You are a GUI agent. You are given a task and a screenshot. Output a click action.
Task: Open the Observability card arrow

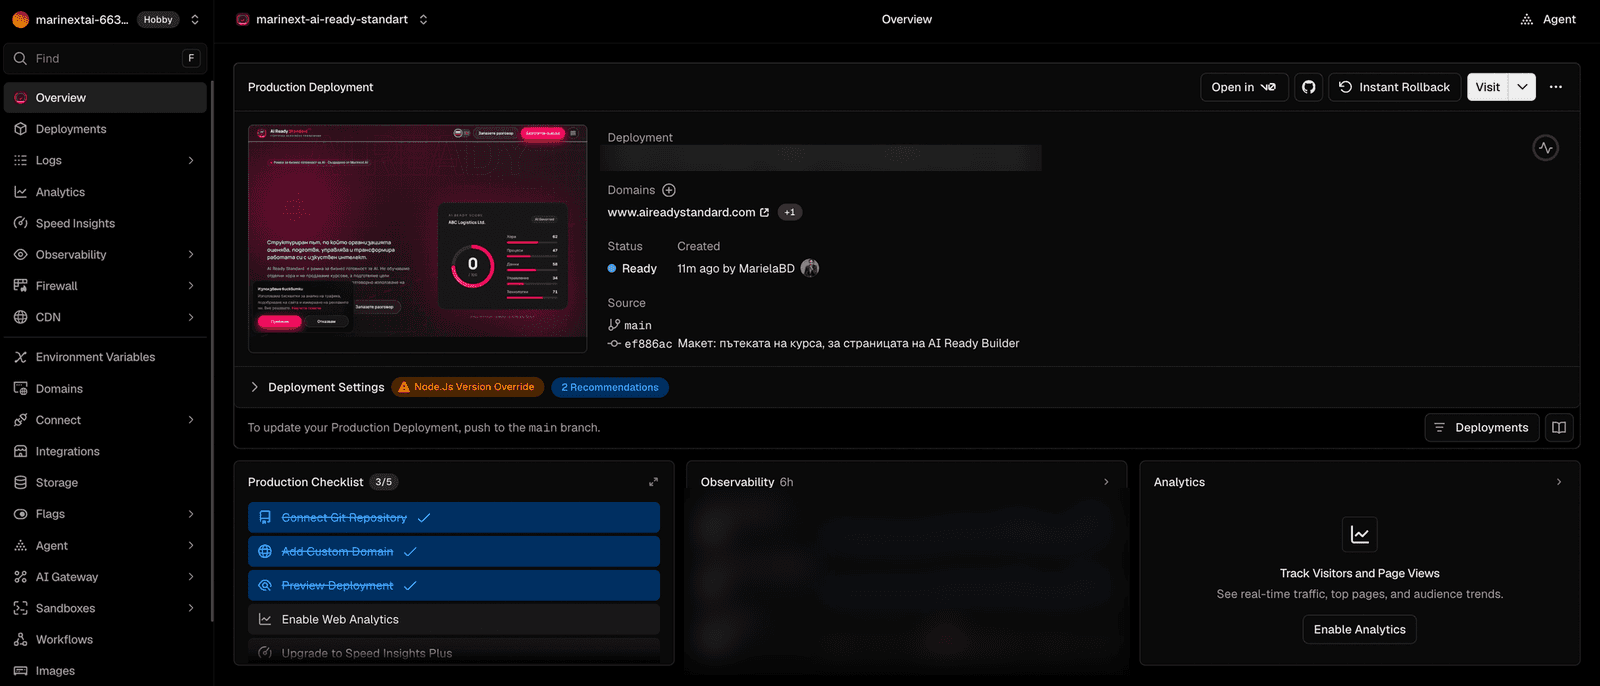click(x=1106, y=482)
